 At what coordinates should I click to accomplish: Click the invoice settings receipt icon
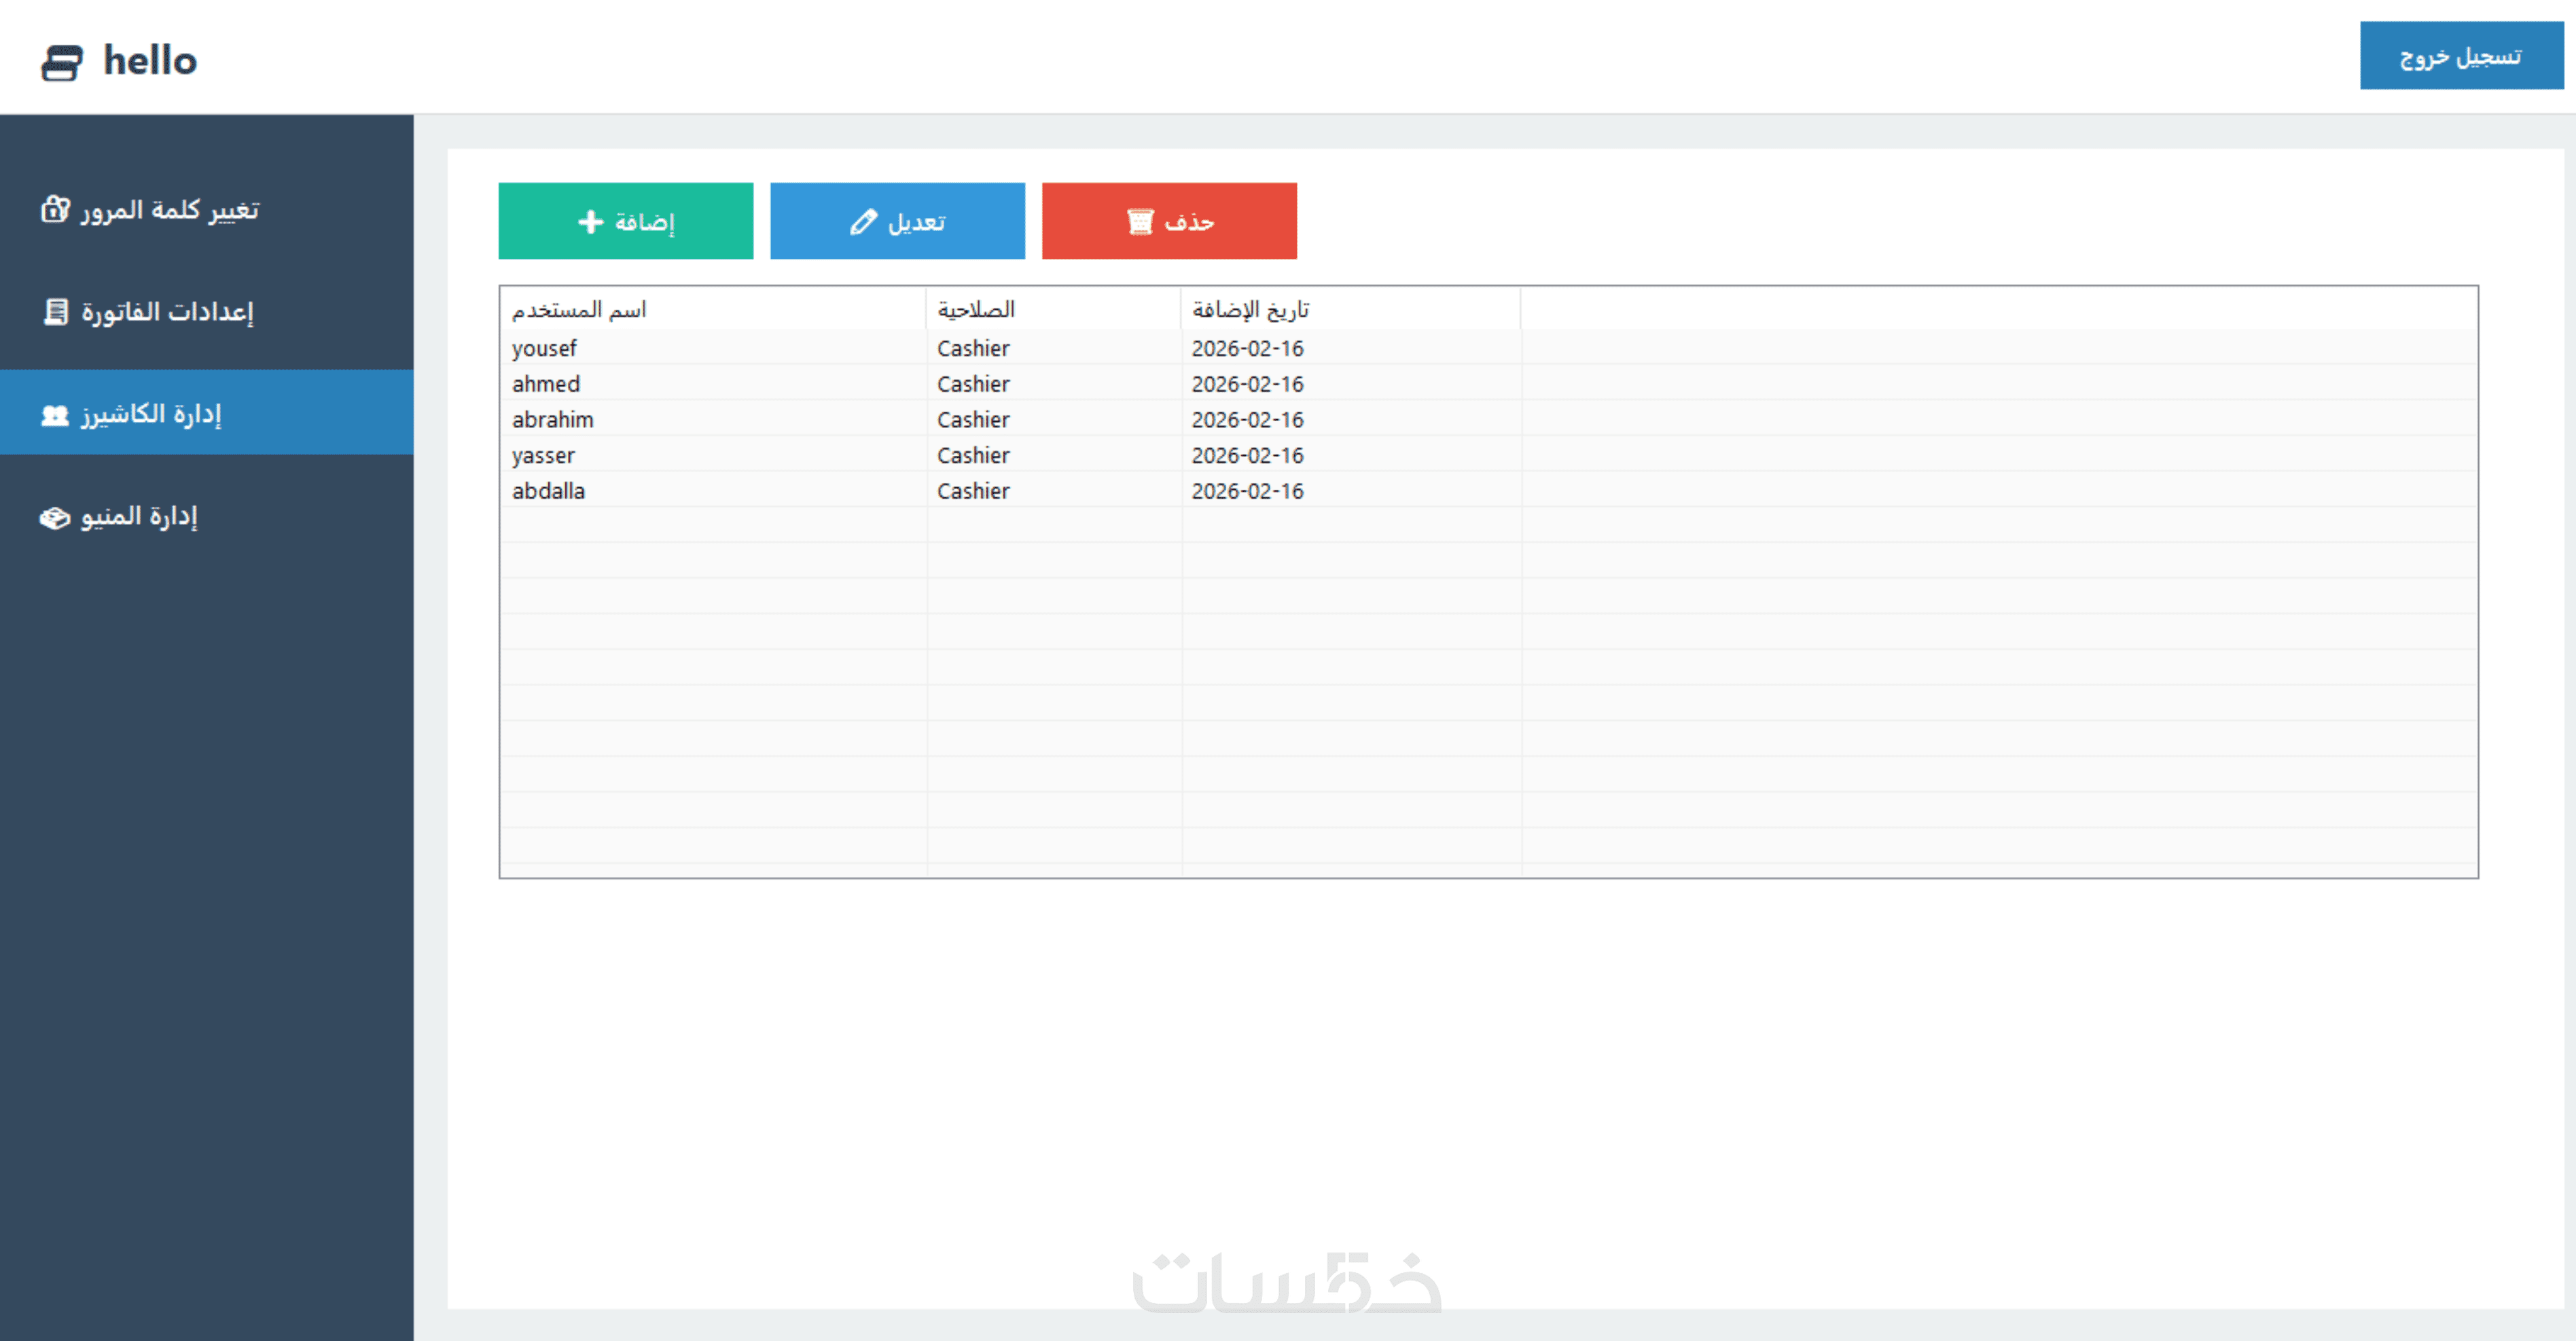point(56,311)
